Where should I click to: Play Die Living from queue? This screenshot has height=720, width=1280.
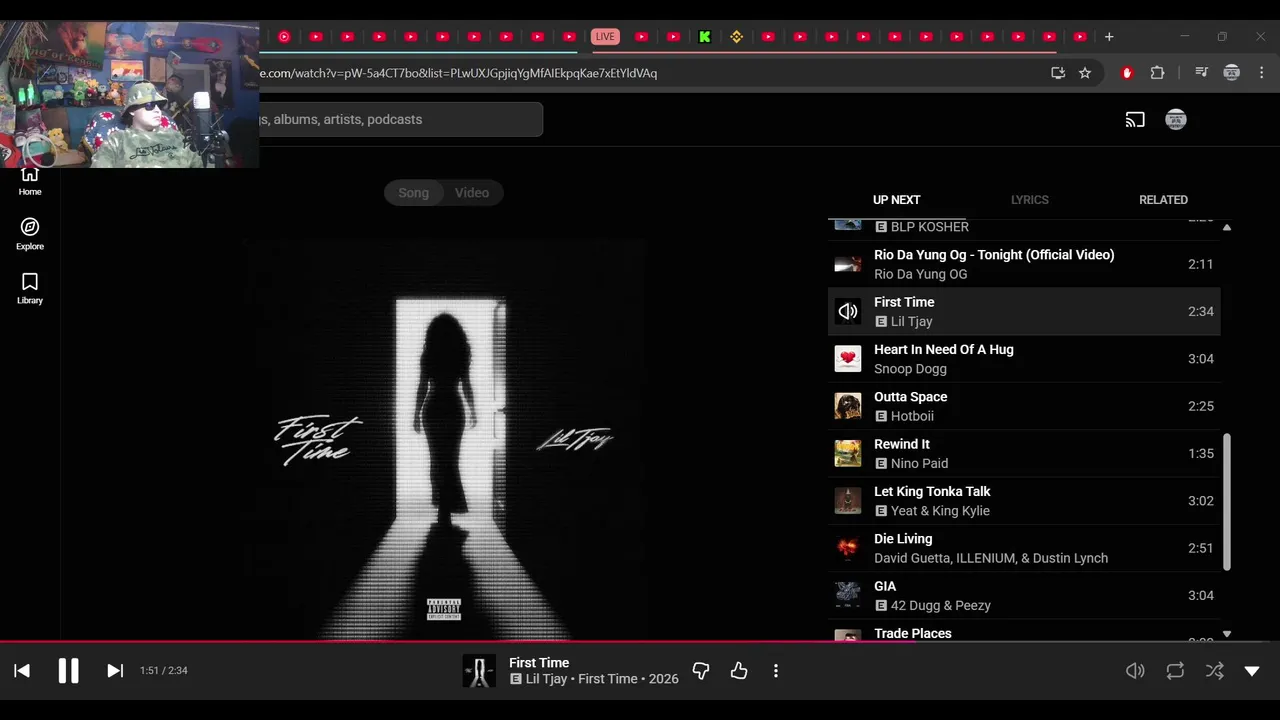1024,548
